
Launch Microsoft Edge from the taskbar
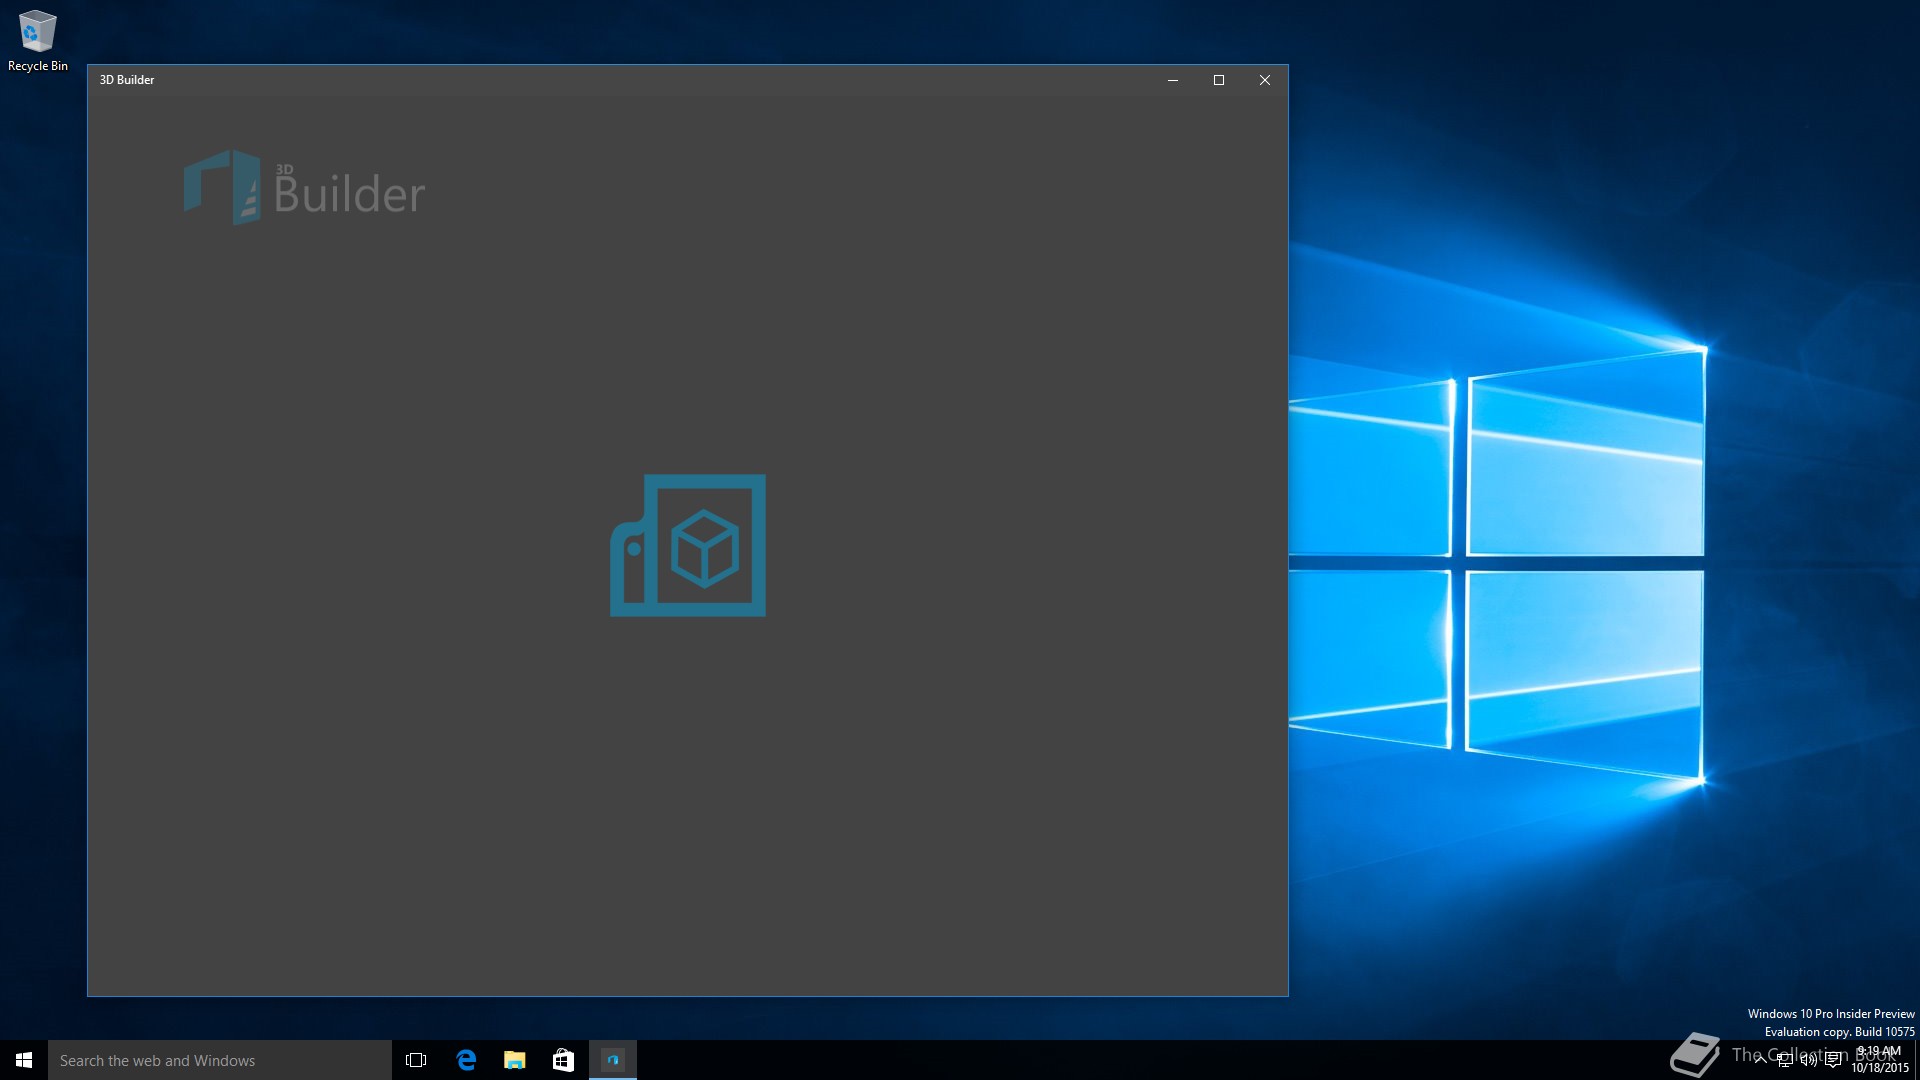(466, 1060)
